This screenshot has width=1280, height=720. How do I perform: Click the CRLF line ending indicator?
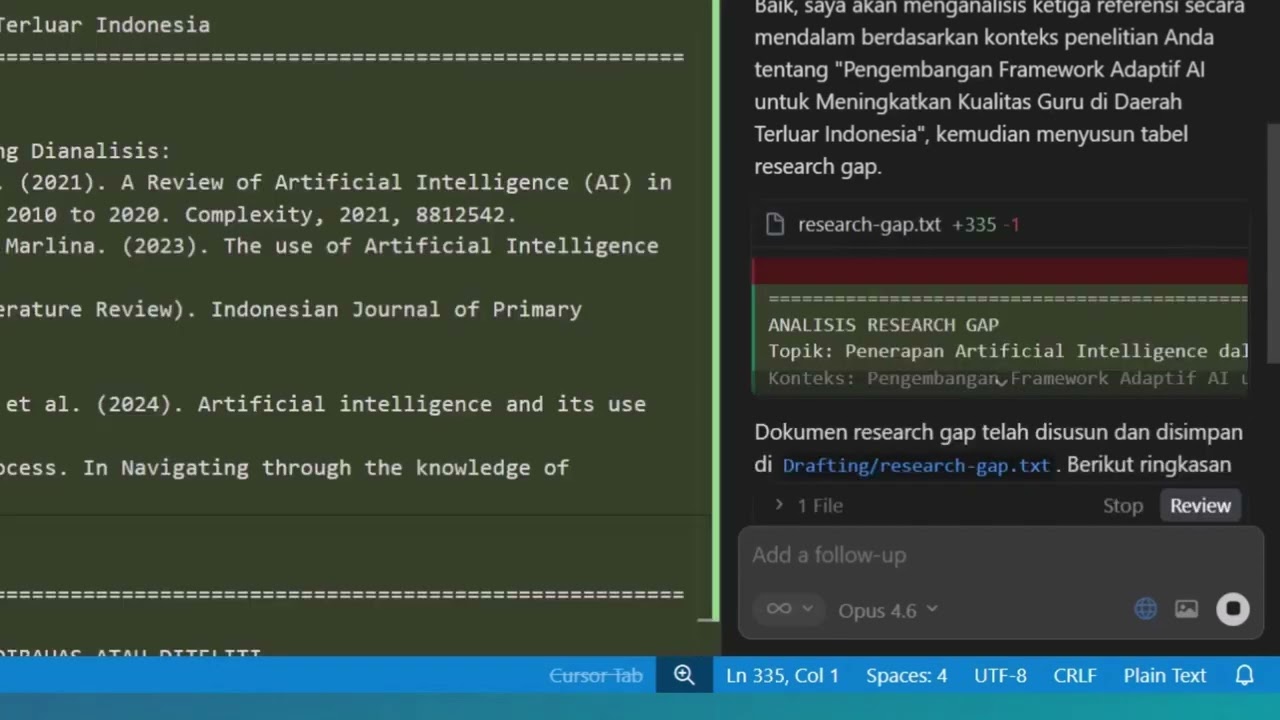(x=1075, y=676)
